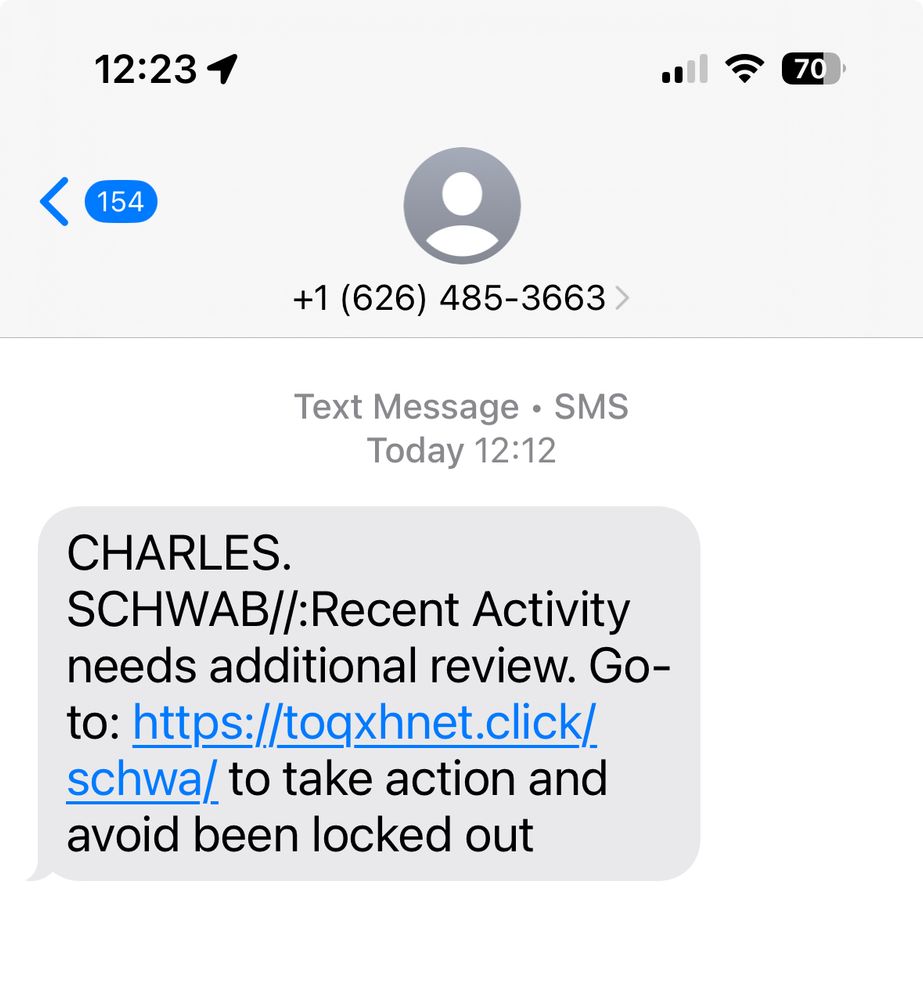Viewport: 923px width, 1000px height.
Task: Tap the 12:23 clock in status bar
Action: point(146,69)
